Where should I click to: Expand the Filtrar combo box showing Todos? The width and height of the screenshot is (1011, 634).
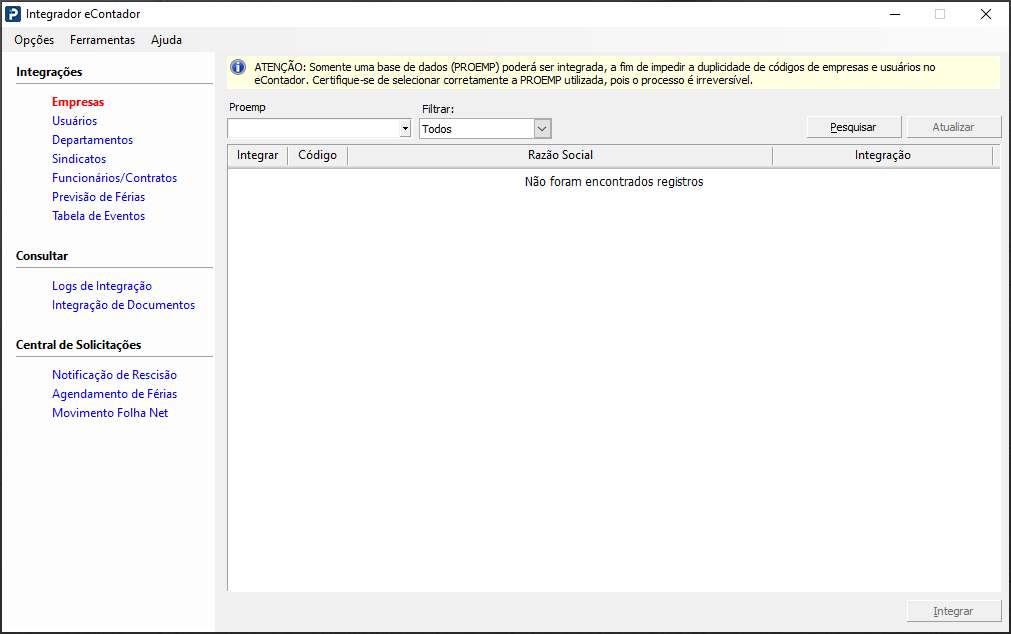(x=542, y=129)
